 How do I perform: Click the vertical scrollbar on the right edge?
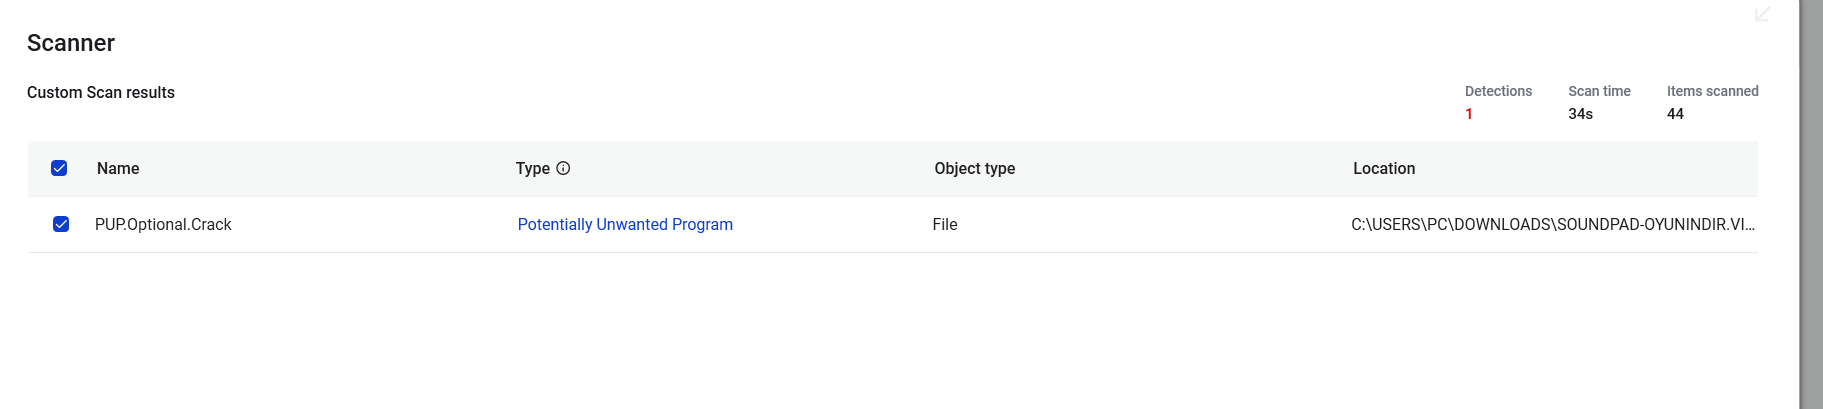pos(1811,204)
